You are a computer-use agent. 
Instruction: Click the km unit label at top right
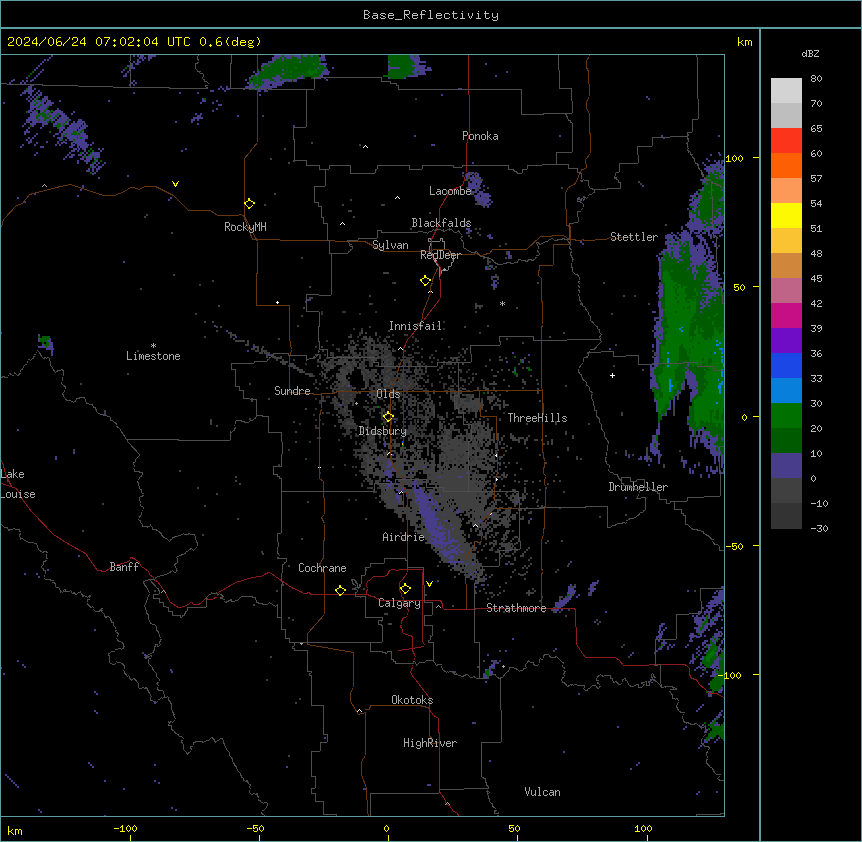tap(745, 42)
